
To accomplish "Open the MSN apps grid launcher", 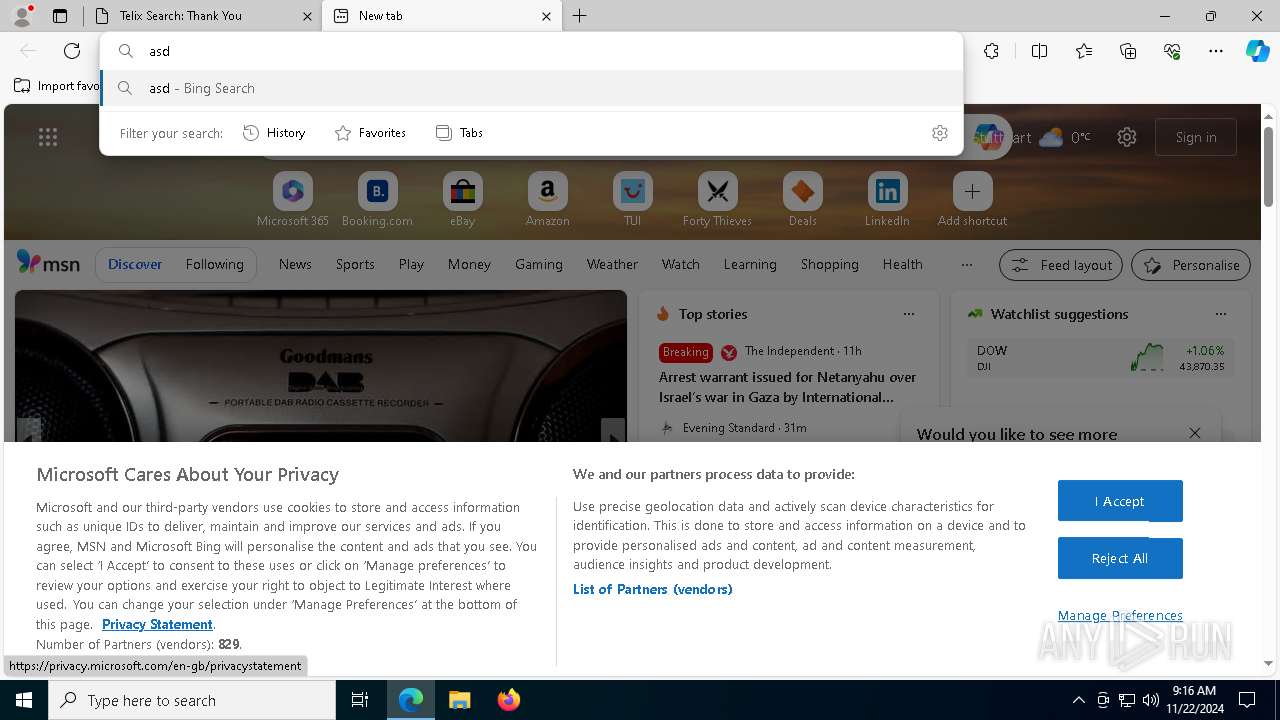I will pos(48,137).
